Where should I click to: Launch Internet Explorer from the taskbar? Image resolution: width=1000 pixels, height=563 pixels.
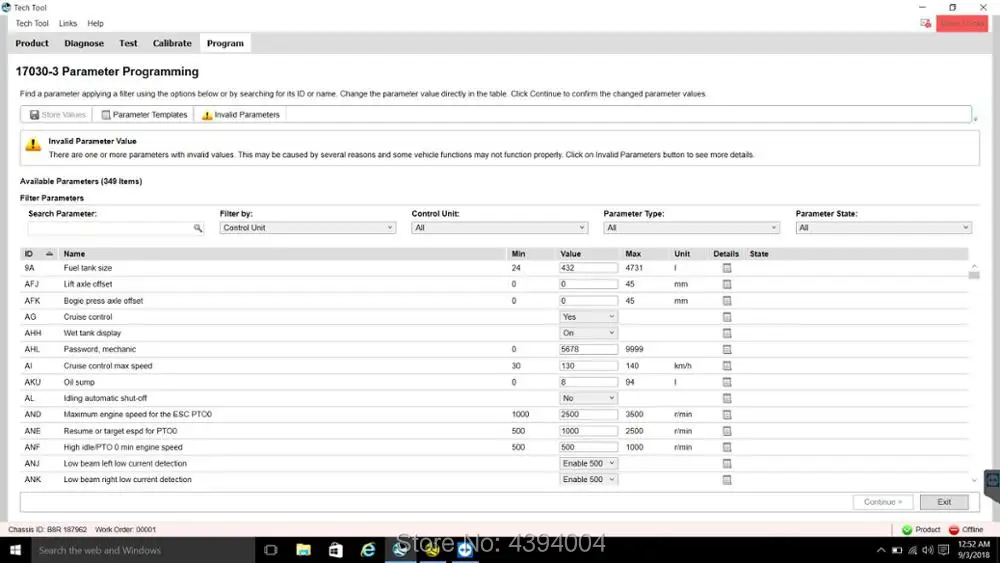tap(368, 550)
